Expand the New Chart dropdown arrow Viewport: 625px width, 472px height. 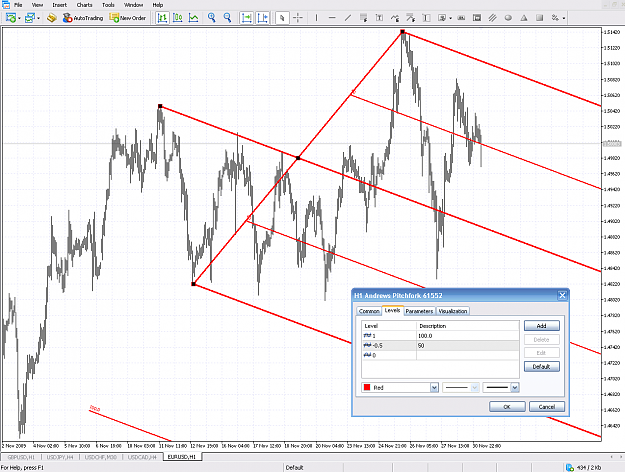pyautogui.click(x=19, y=18)
